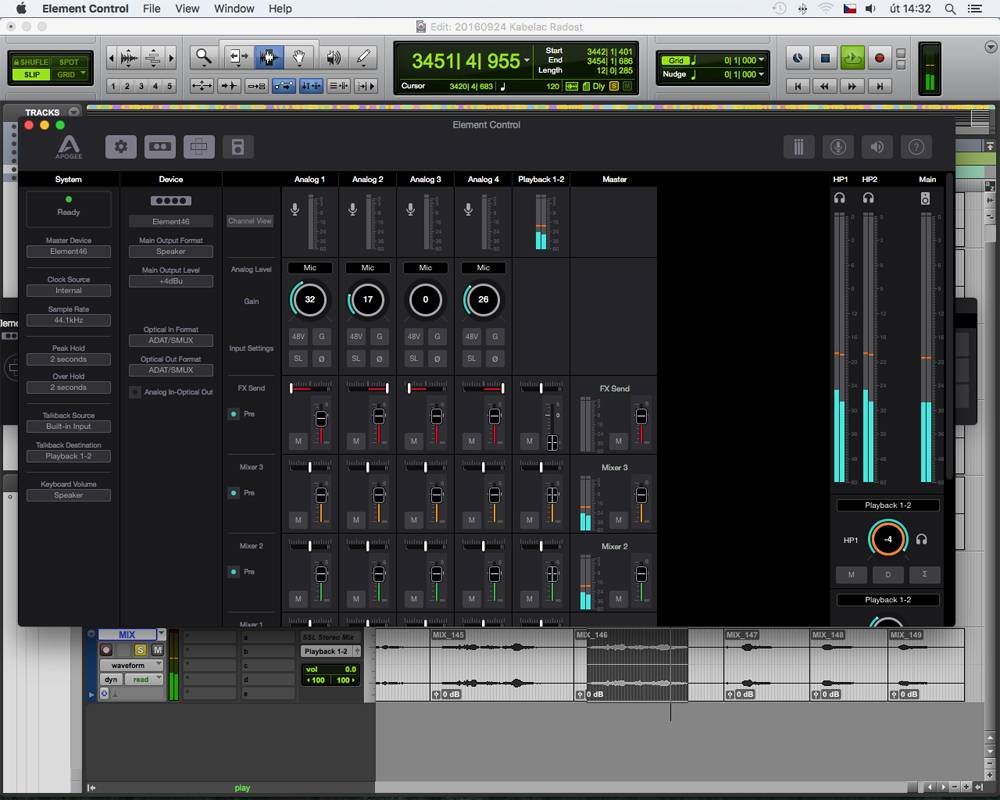1000x800 pixels.
Task: Open the Clock Source dropdown showing Internal
Action: tap(68, 291)
